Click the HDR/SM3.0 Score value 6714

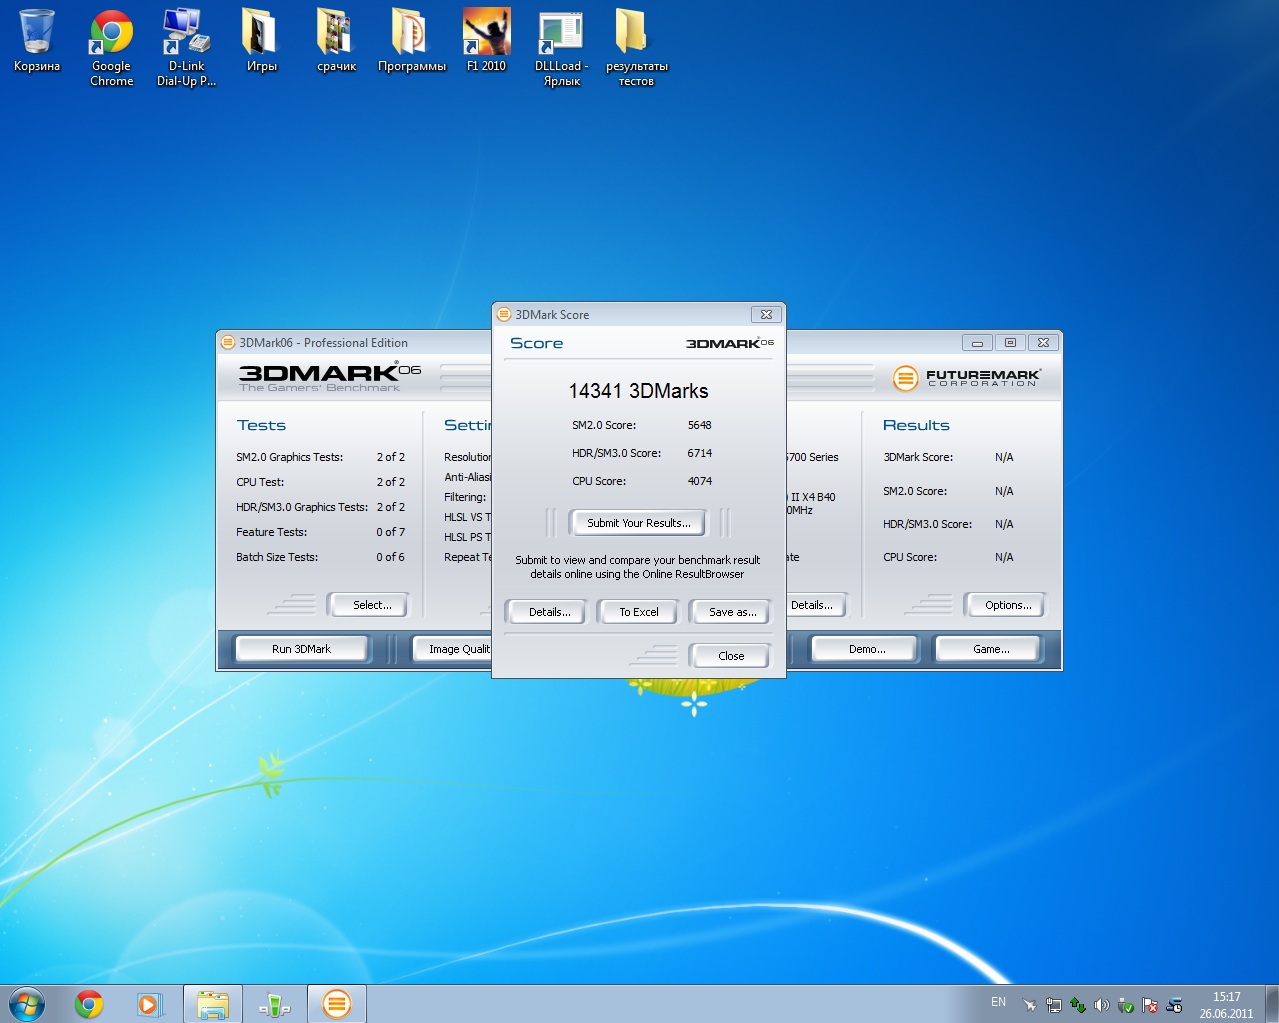click(x=699, y=453)
